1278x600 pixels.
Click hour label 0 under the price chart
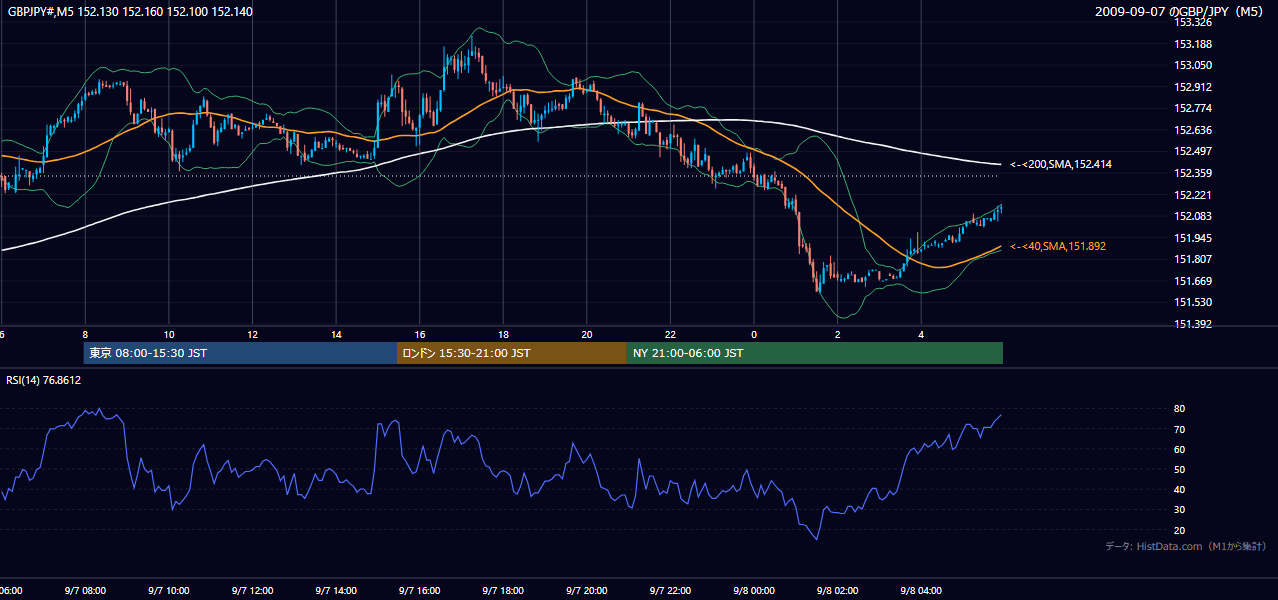point(754,334)
